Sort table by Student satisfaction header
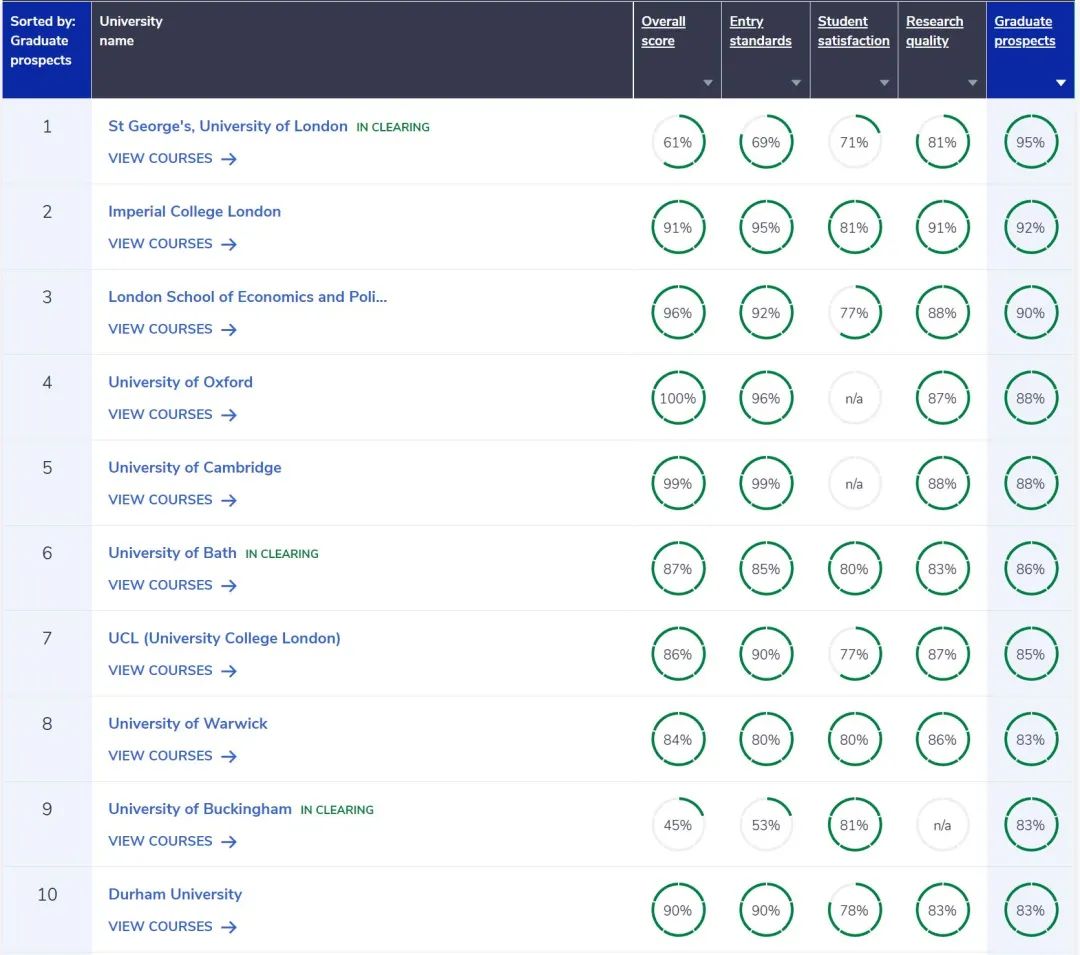 pyautogui.click(x=853, y=31)
